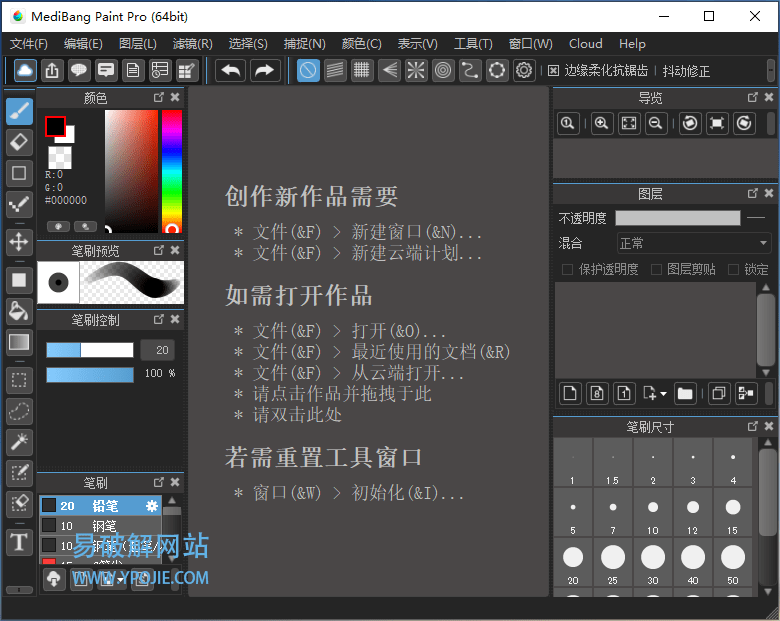Enable parallel lines snap
780x621 pixels.
[335, 70]
